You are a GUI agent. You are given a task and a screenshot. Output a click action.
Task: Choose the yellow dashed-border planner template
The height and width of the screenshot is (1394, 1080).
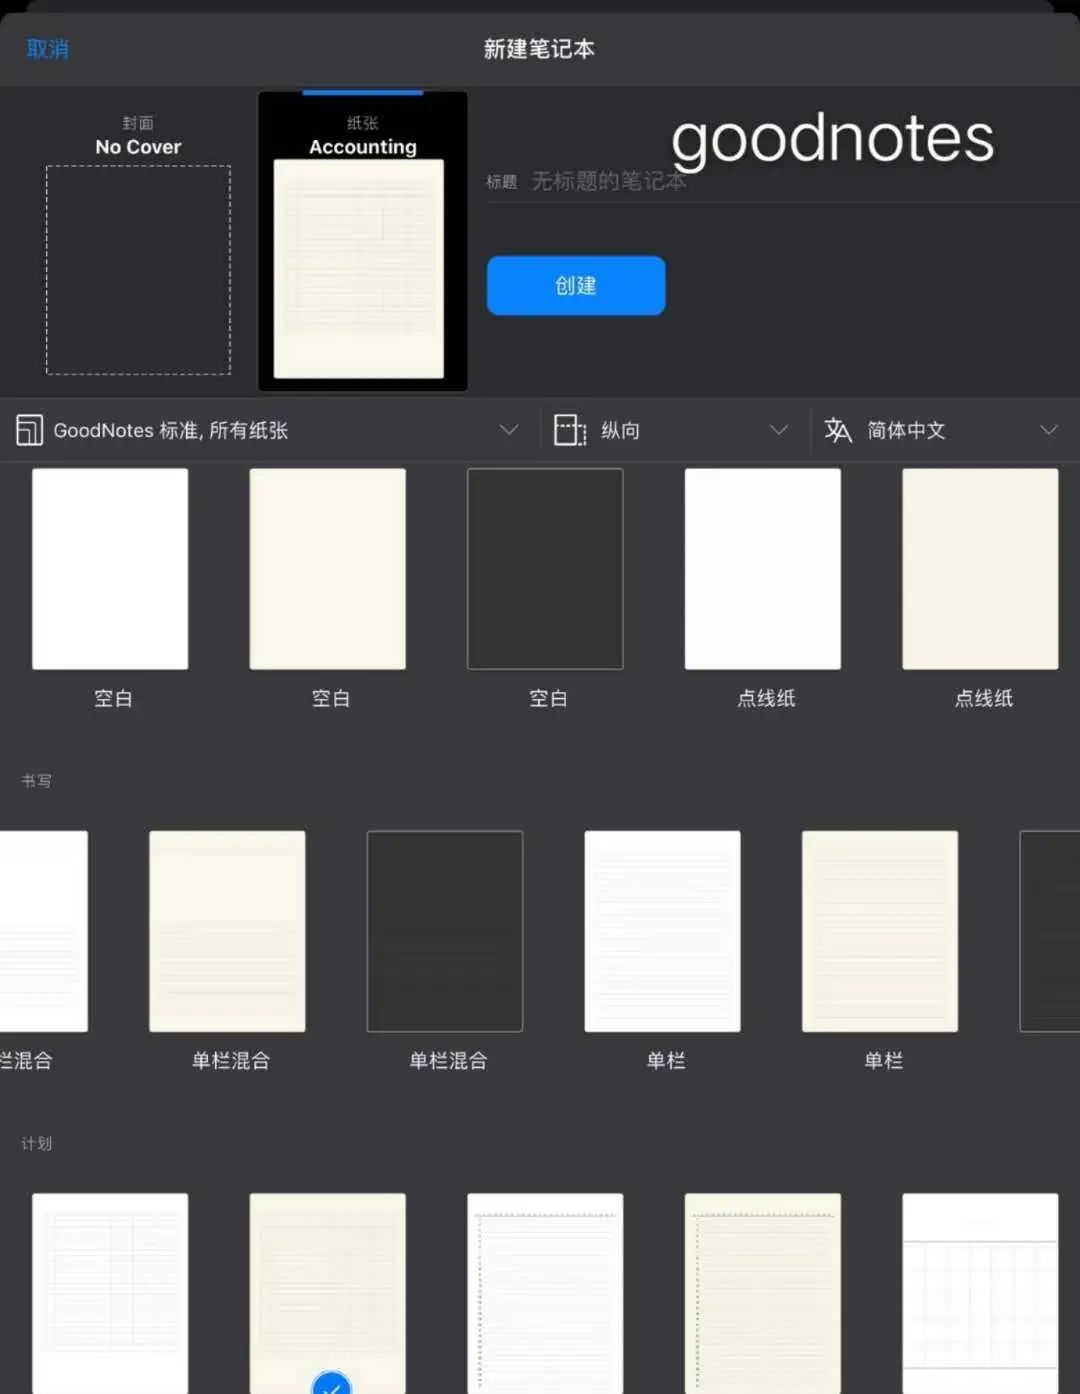[763, 1293]
